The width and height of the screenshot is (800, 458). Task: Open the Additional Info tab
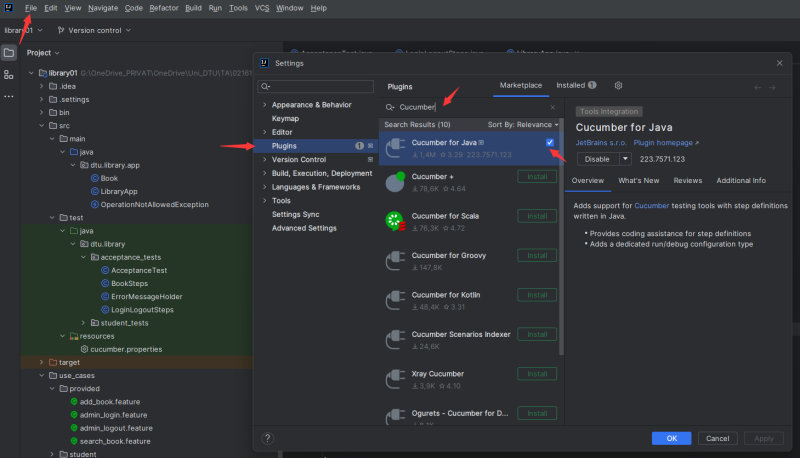pyautogui.click(x=741, y=181)
